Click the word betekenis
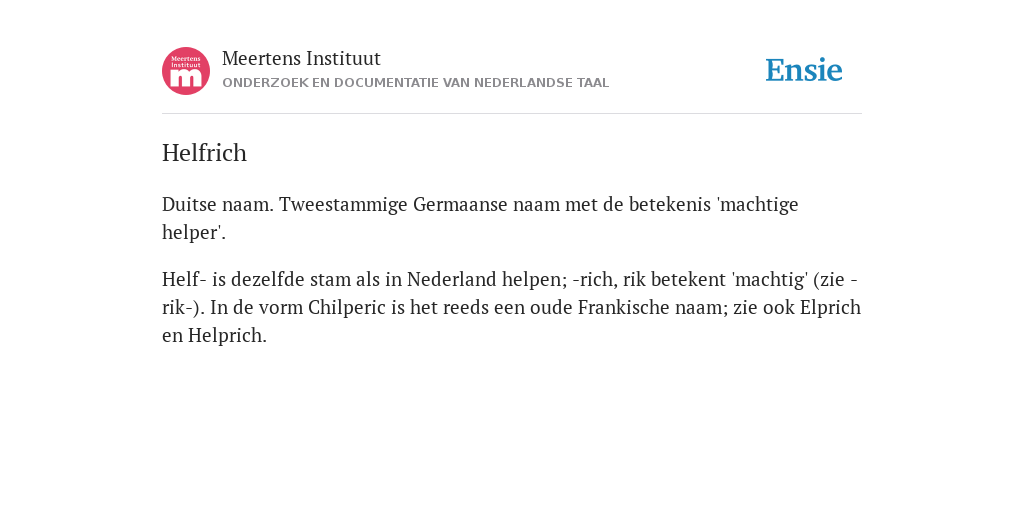 669,204
